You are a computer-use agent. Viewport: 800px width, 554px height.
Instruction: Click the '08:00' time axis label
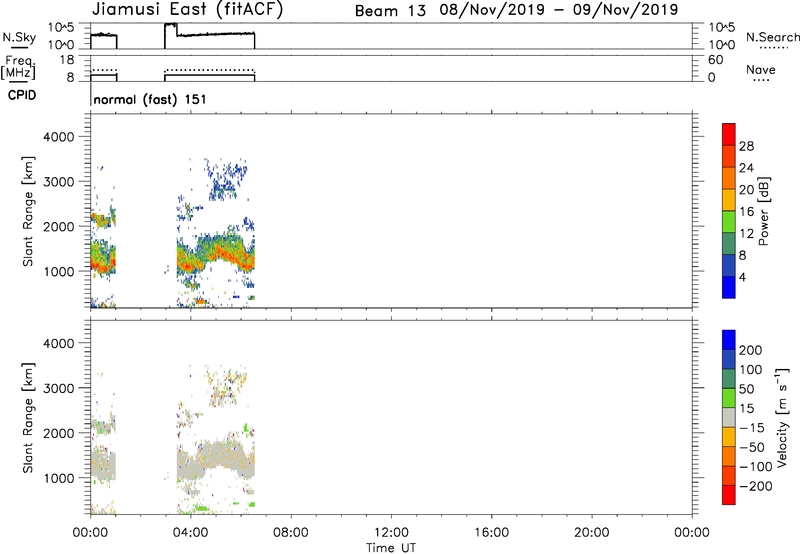(x=290, y=533)
